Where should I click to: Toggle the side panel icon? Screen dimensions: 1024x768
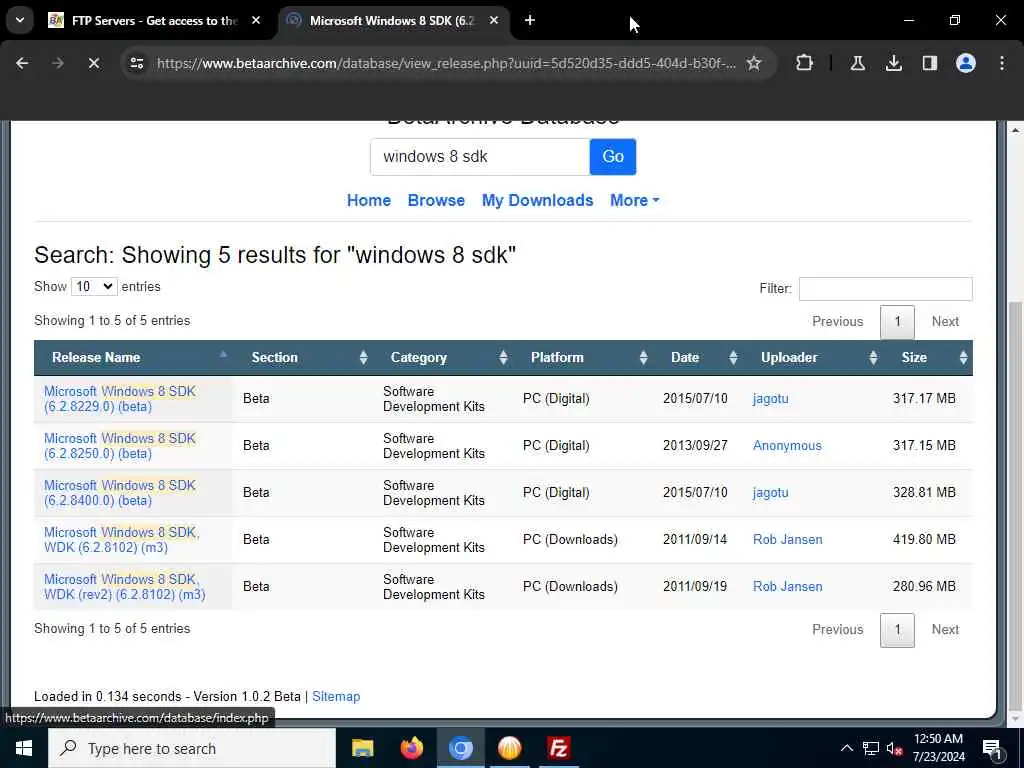[929, 63]
